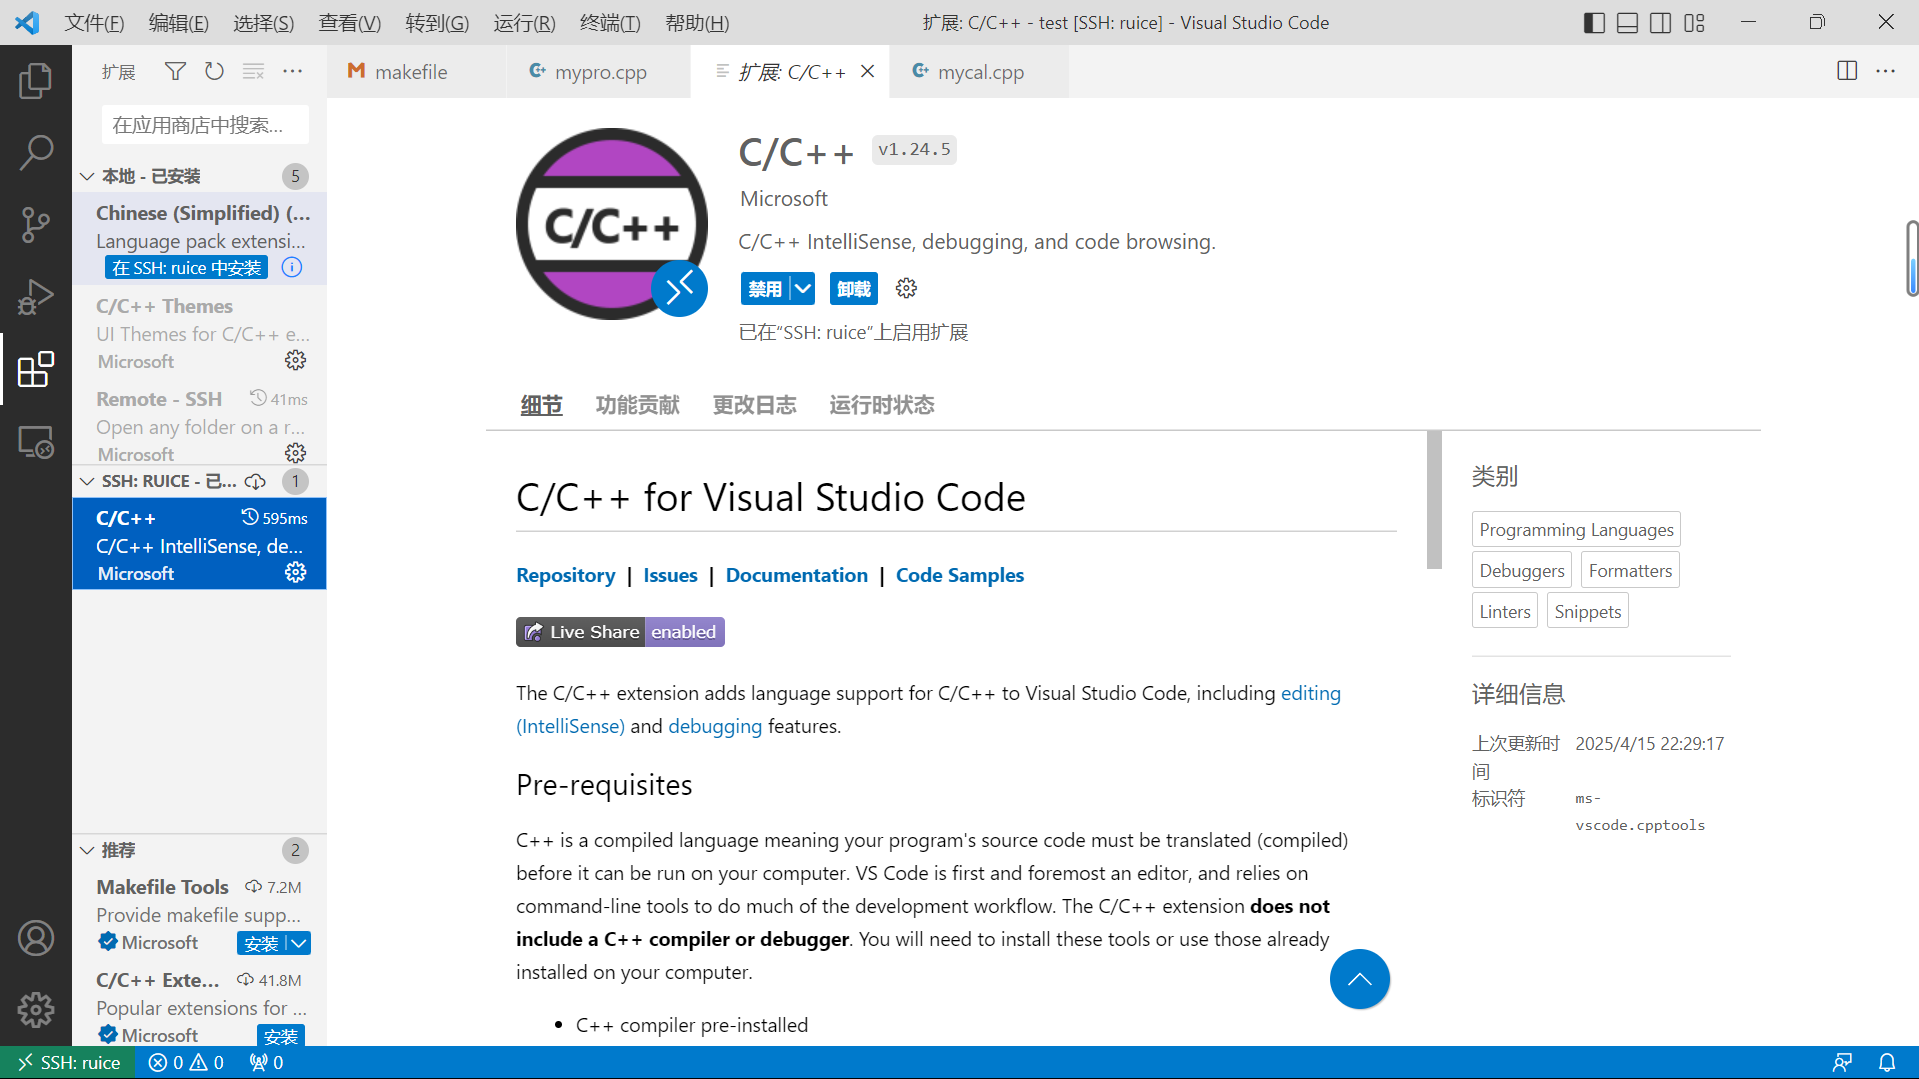Install the Makefile Tools extension
The width and height of the screenshot is (1919, 1079).
coord(261,943)
